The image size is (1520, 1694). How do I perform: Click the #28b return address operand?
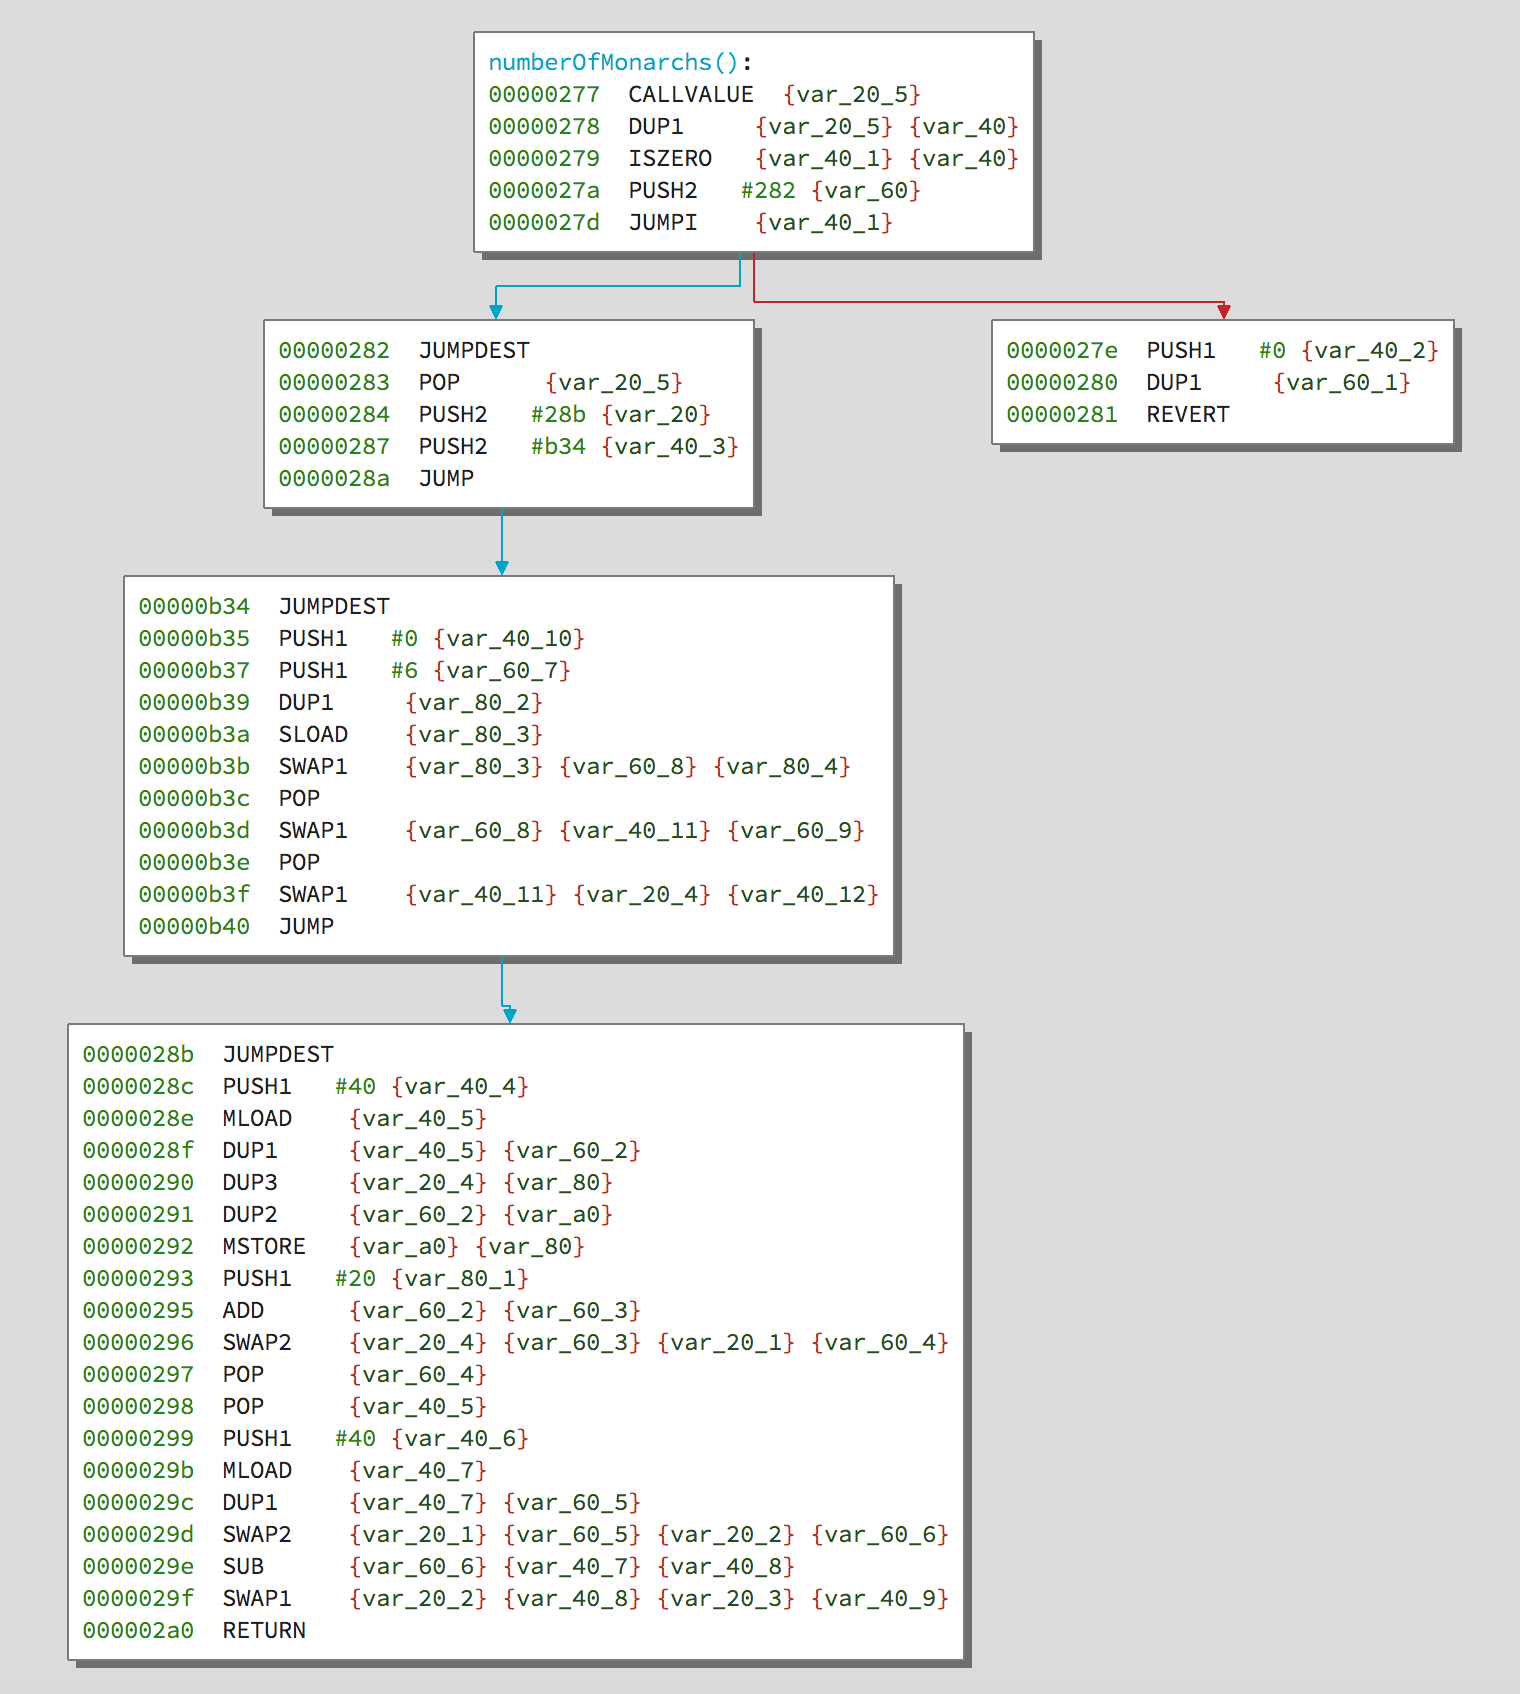click(x=558, y=414)
